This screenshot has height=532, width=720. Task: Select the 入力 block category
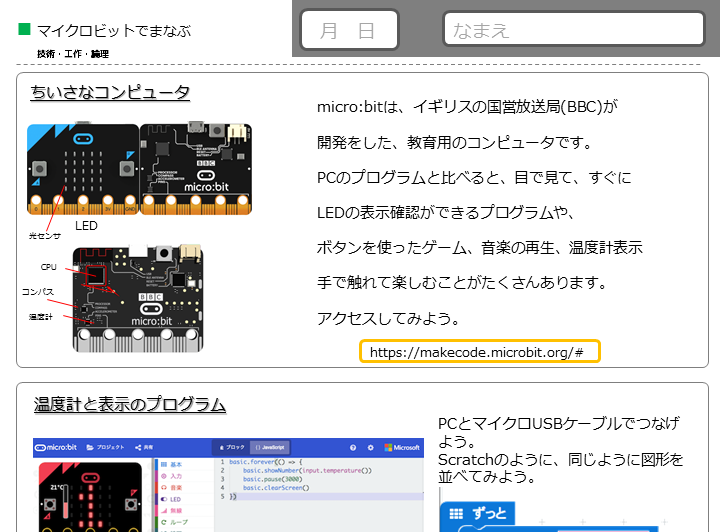(171, 476)
